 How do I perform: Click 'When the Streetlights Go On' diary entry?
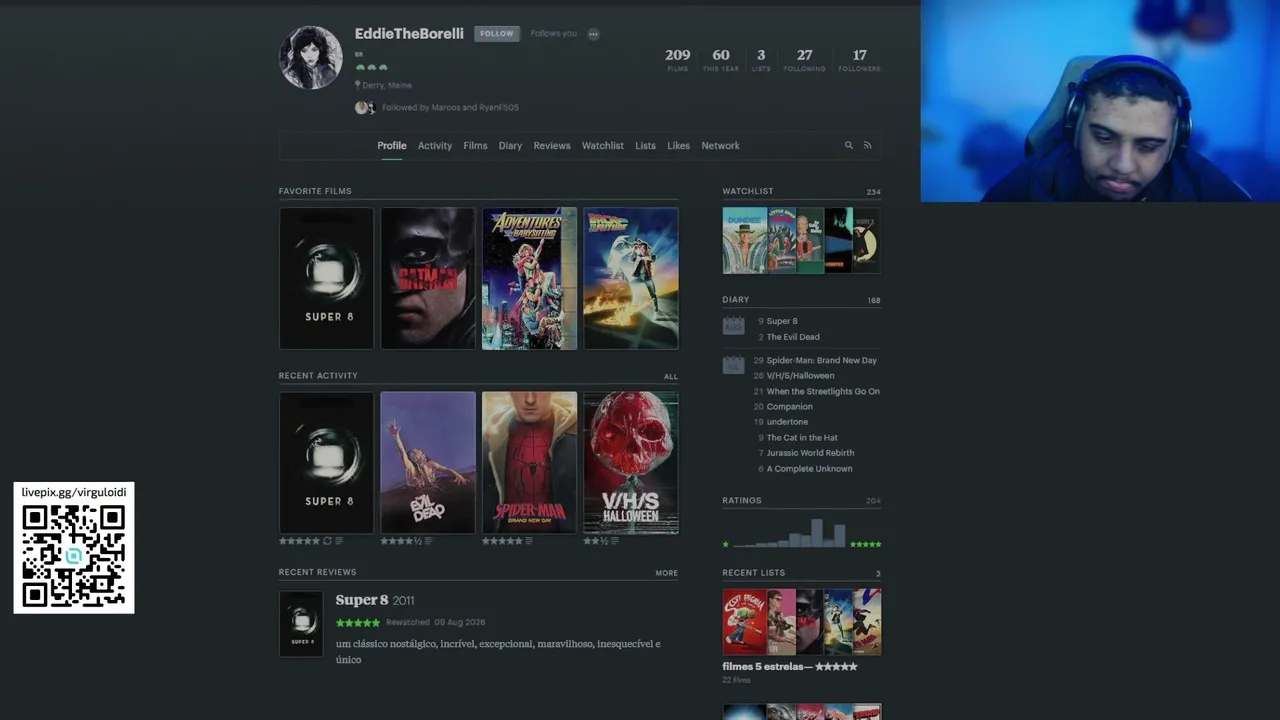pos(823,391)
